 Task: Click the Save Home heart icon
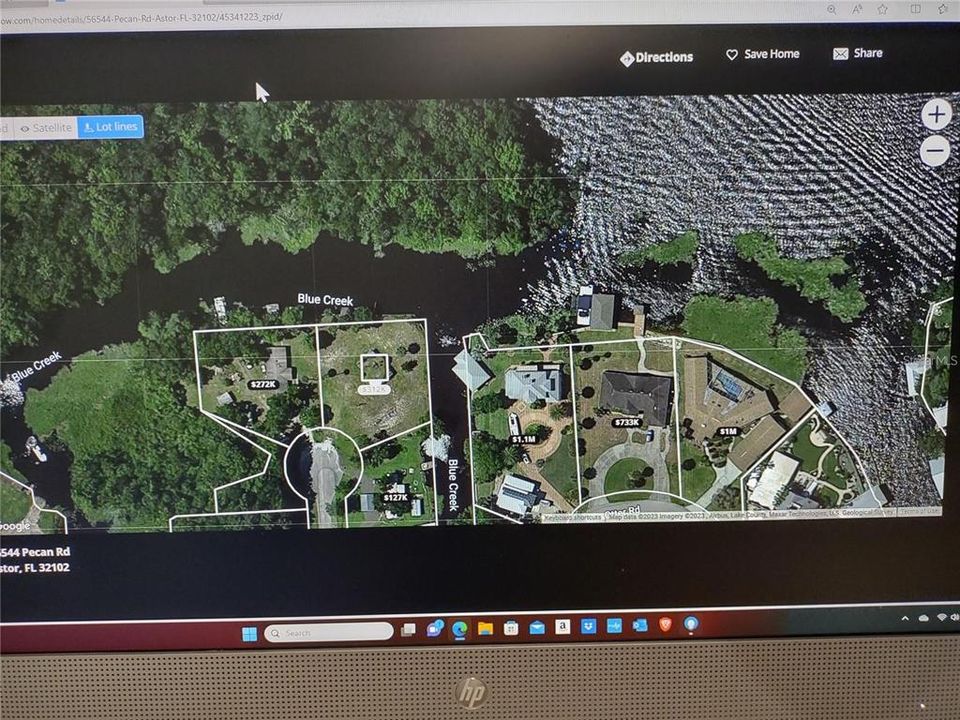733,54
